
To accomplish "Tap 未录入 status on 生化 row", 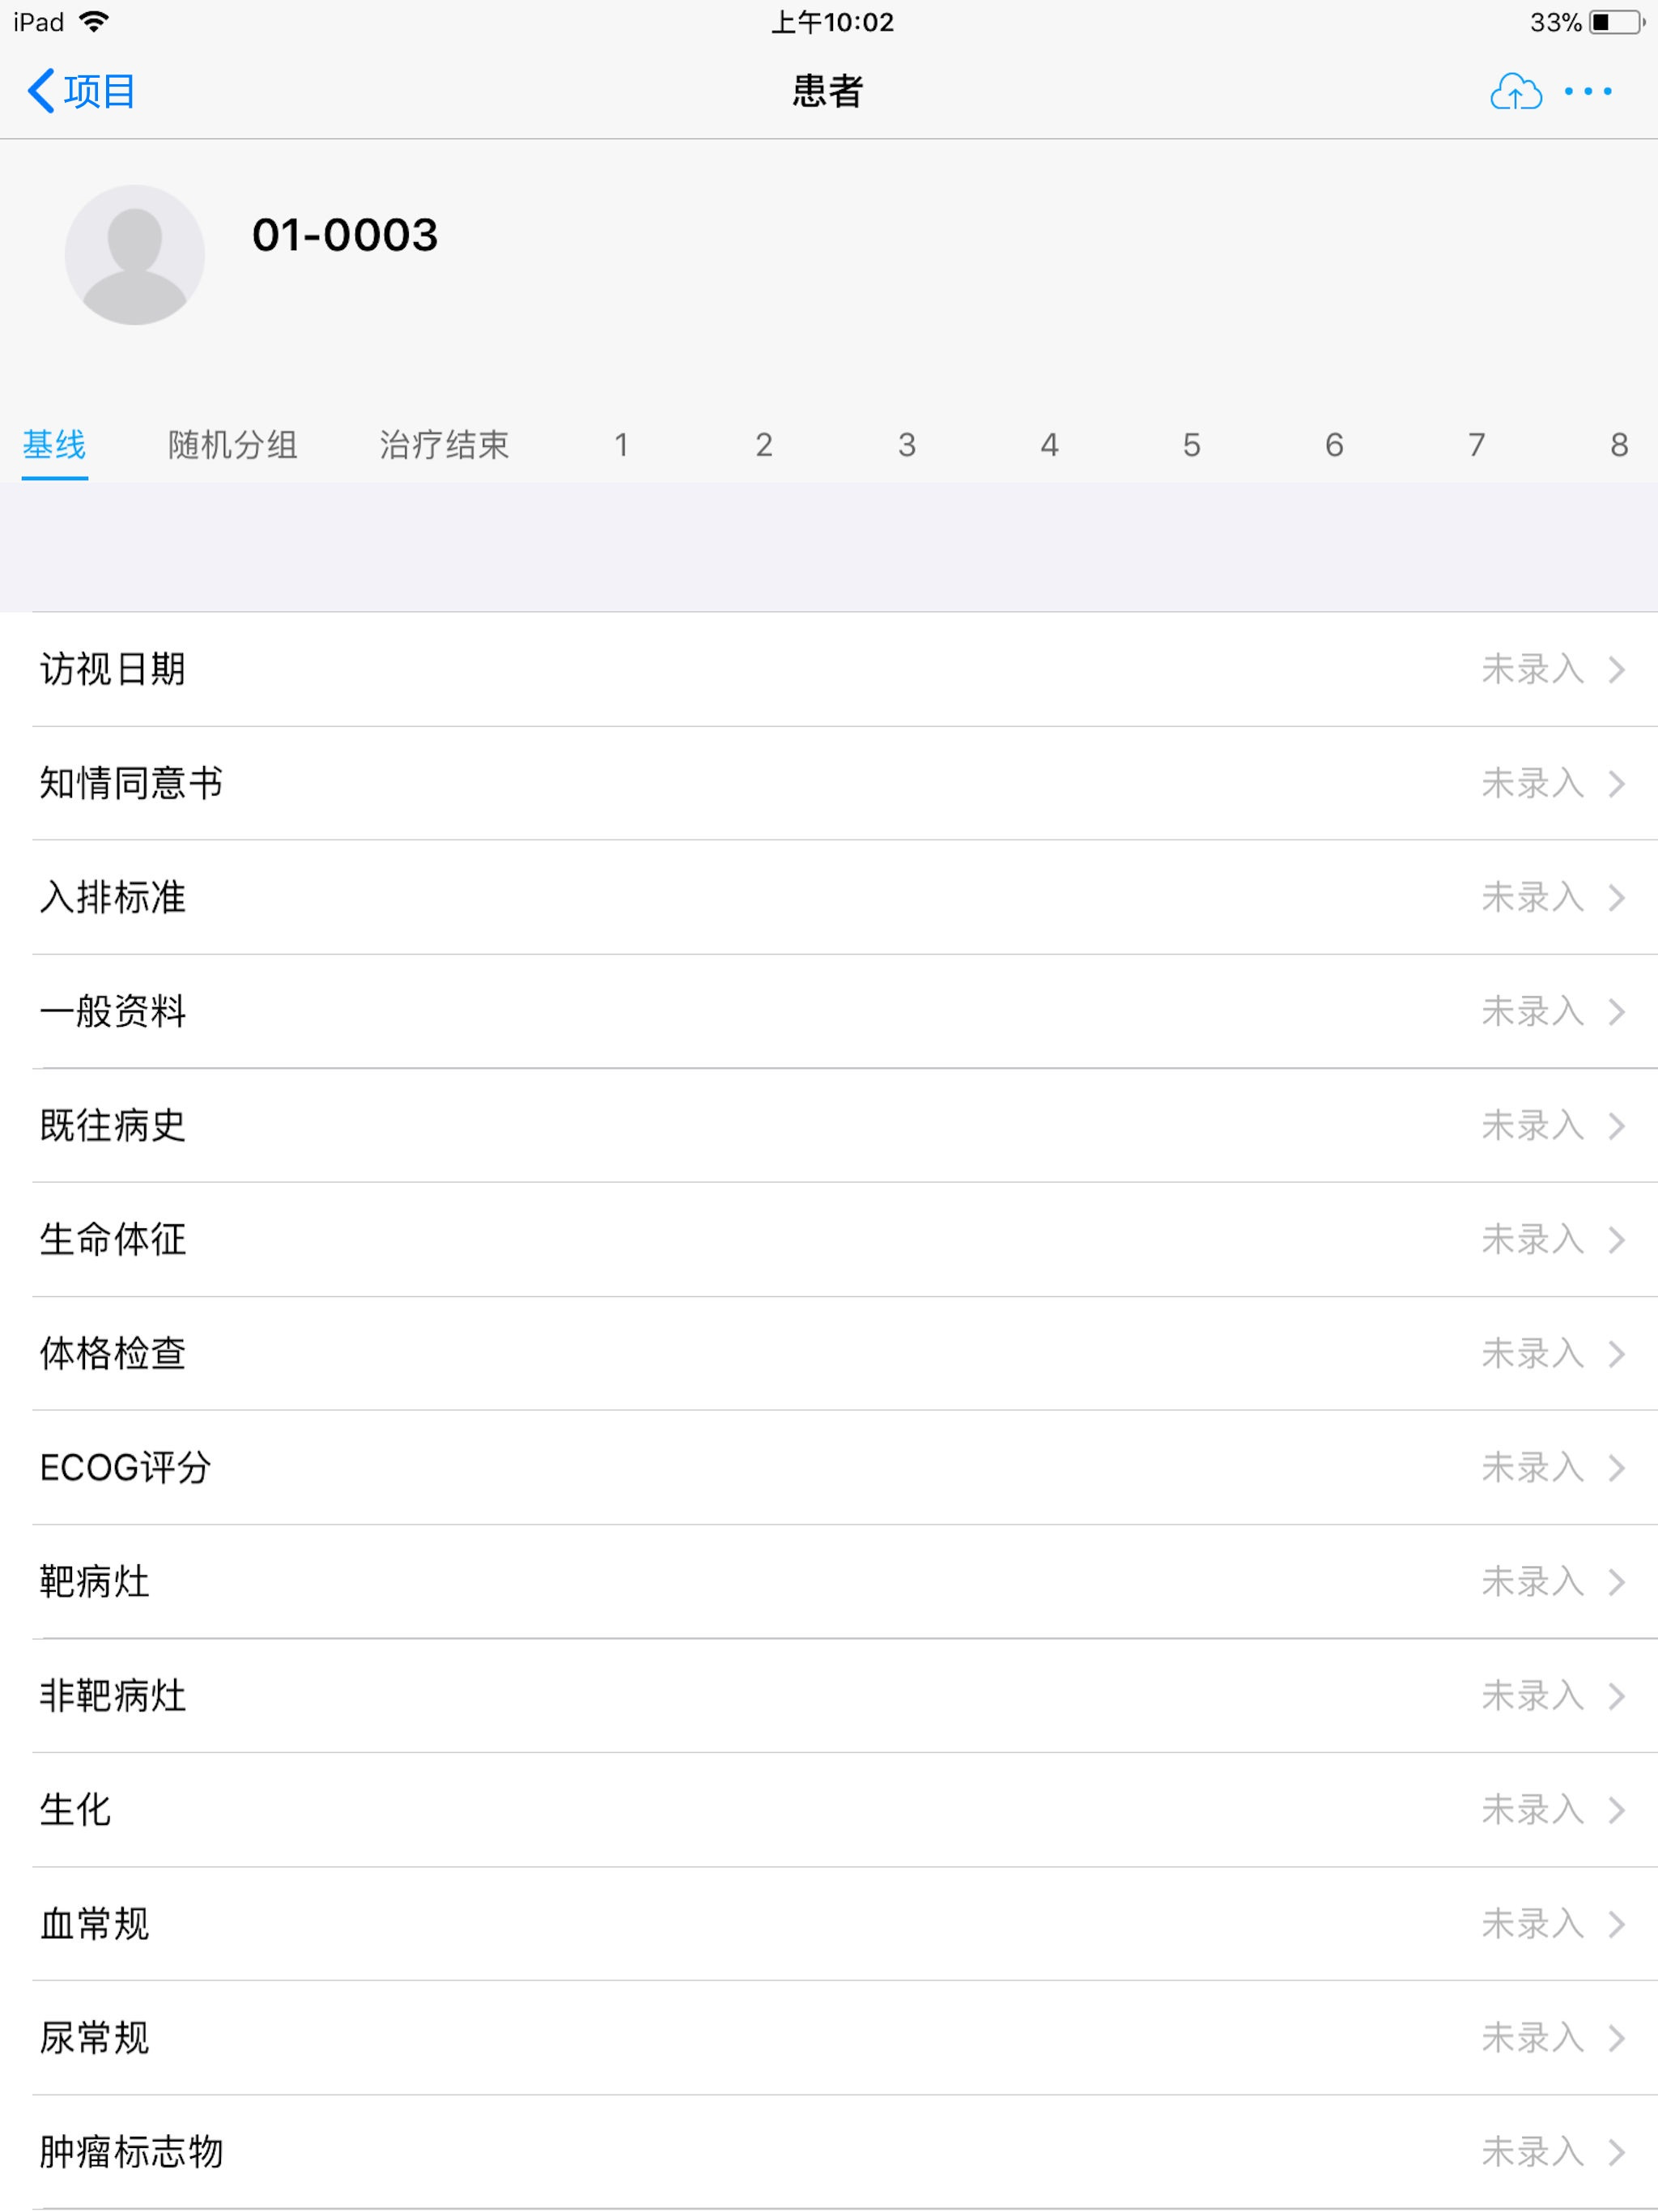I will [x=1533, y=1809].
